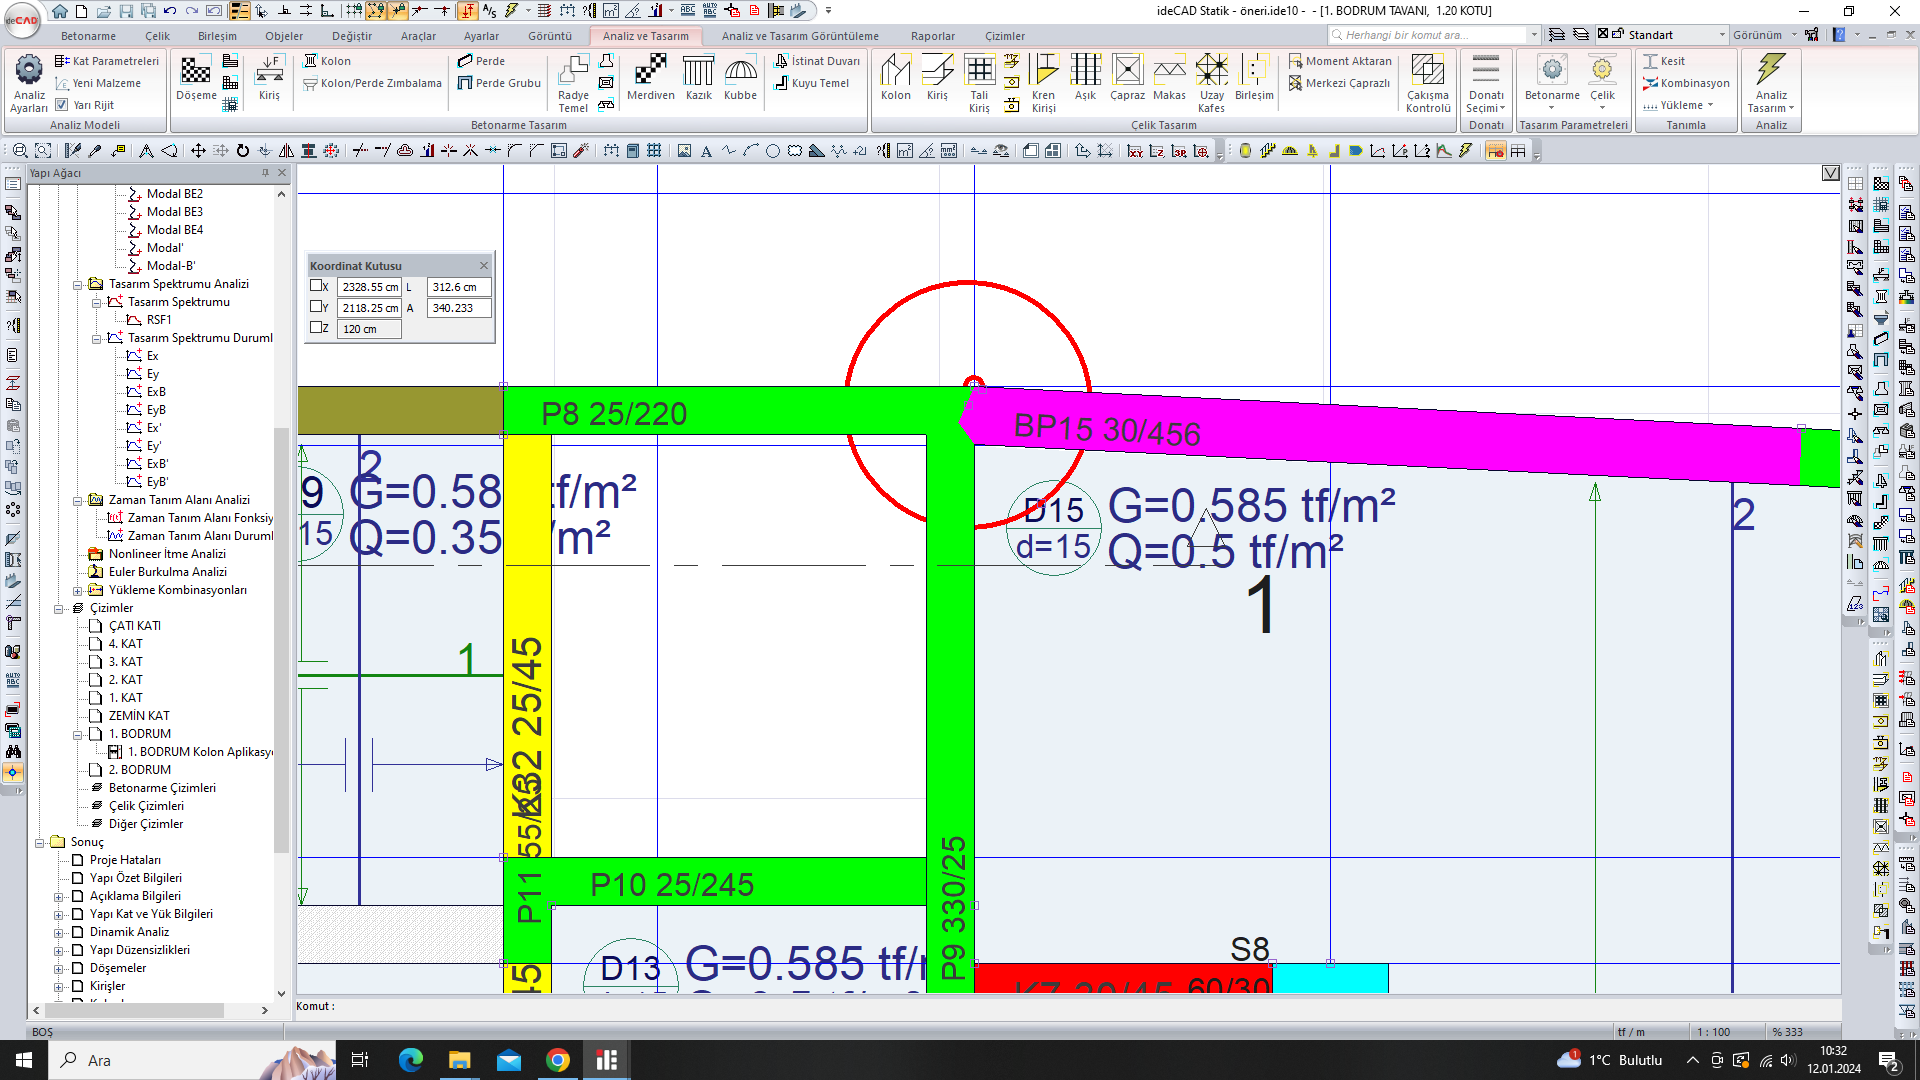Open the Donatı Seçimi dropdown

pyautogui.click(x=1486, y=102)
